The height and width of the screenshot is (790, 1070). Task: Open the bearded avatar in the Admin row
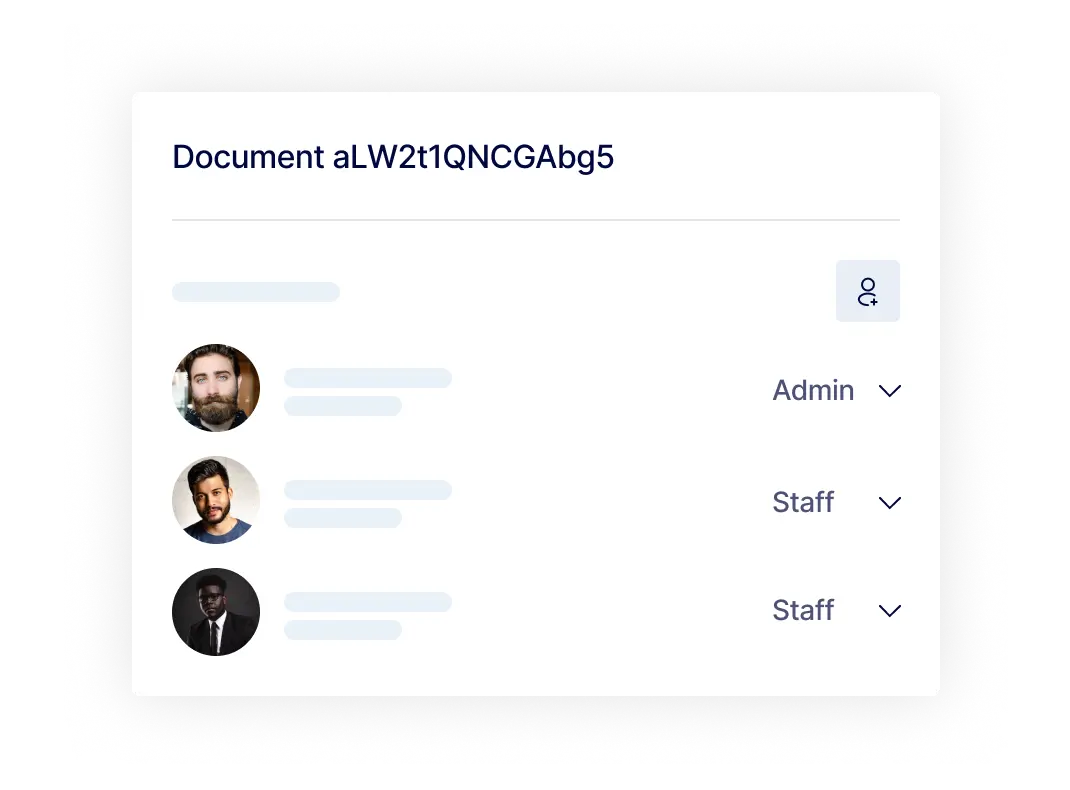pyautogui.click(x=216, y=387)
